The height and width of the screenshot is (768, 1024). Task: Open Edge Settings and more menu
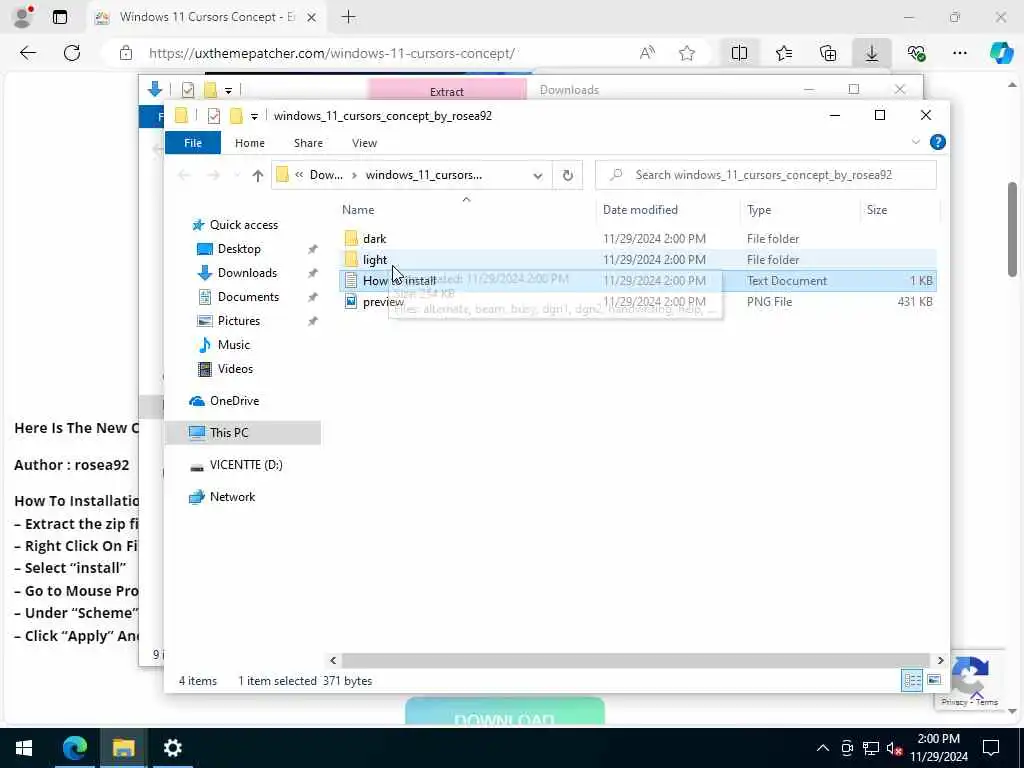tap(959, 54)
